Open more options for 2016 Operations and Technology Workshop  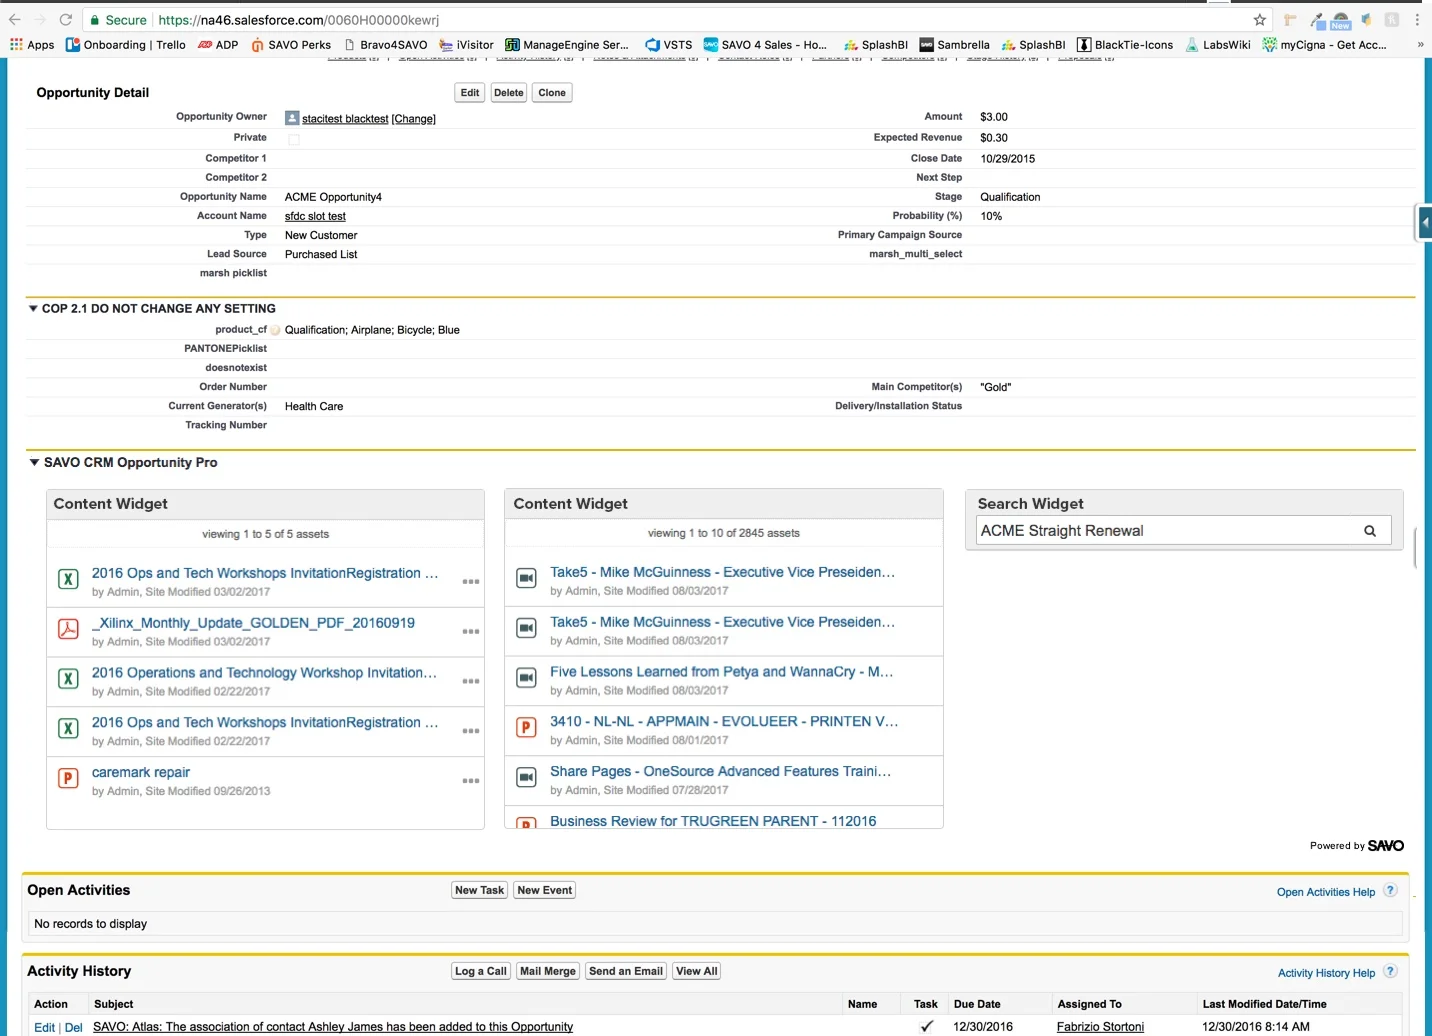click(x=471, y=681)
